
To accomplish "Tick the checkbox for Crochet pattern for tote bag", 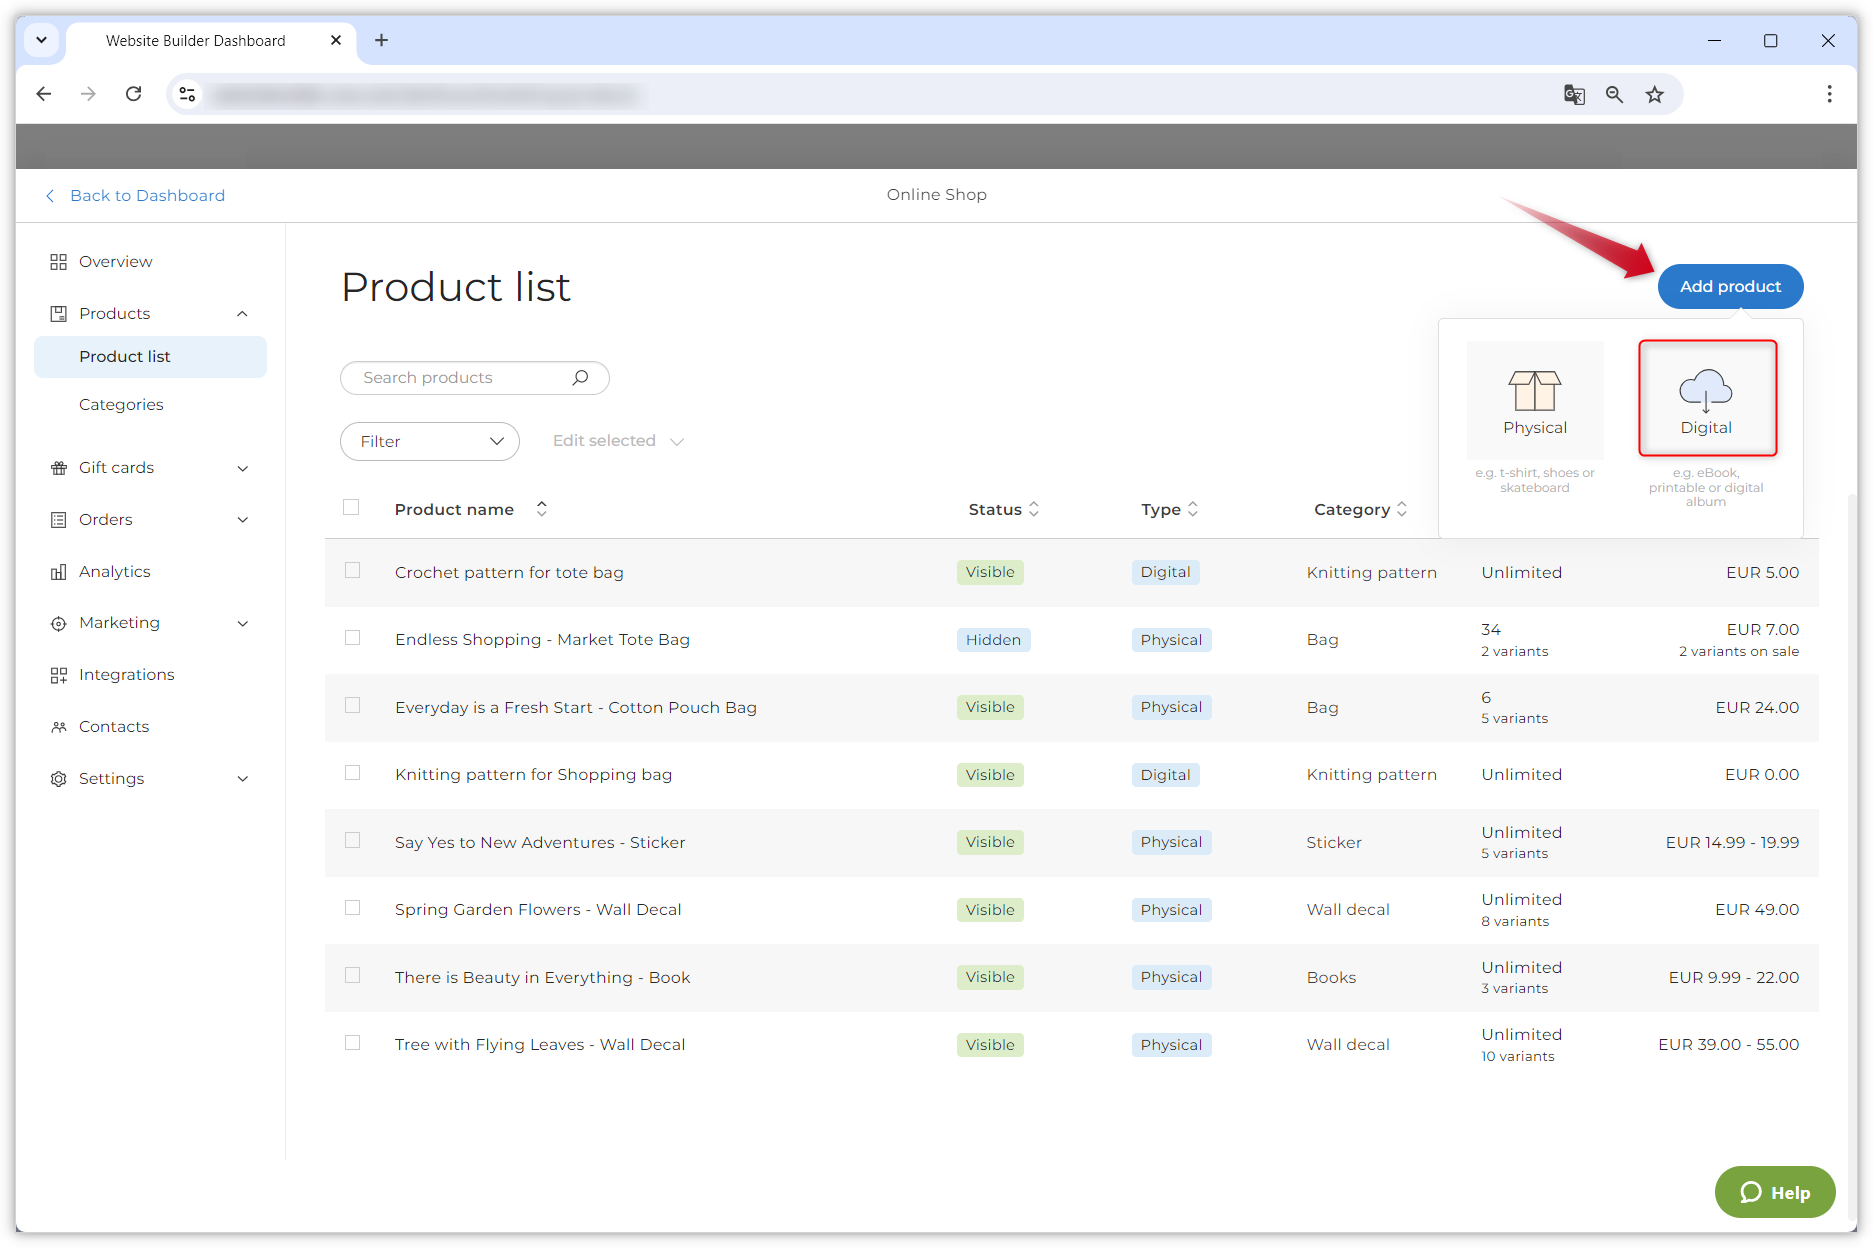I will pos(352,571).
